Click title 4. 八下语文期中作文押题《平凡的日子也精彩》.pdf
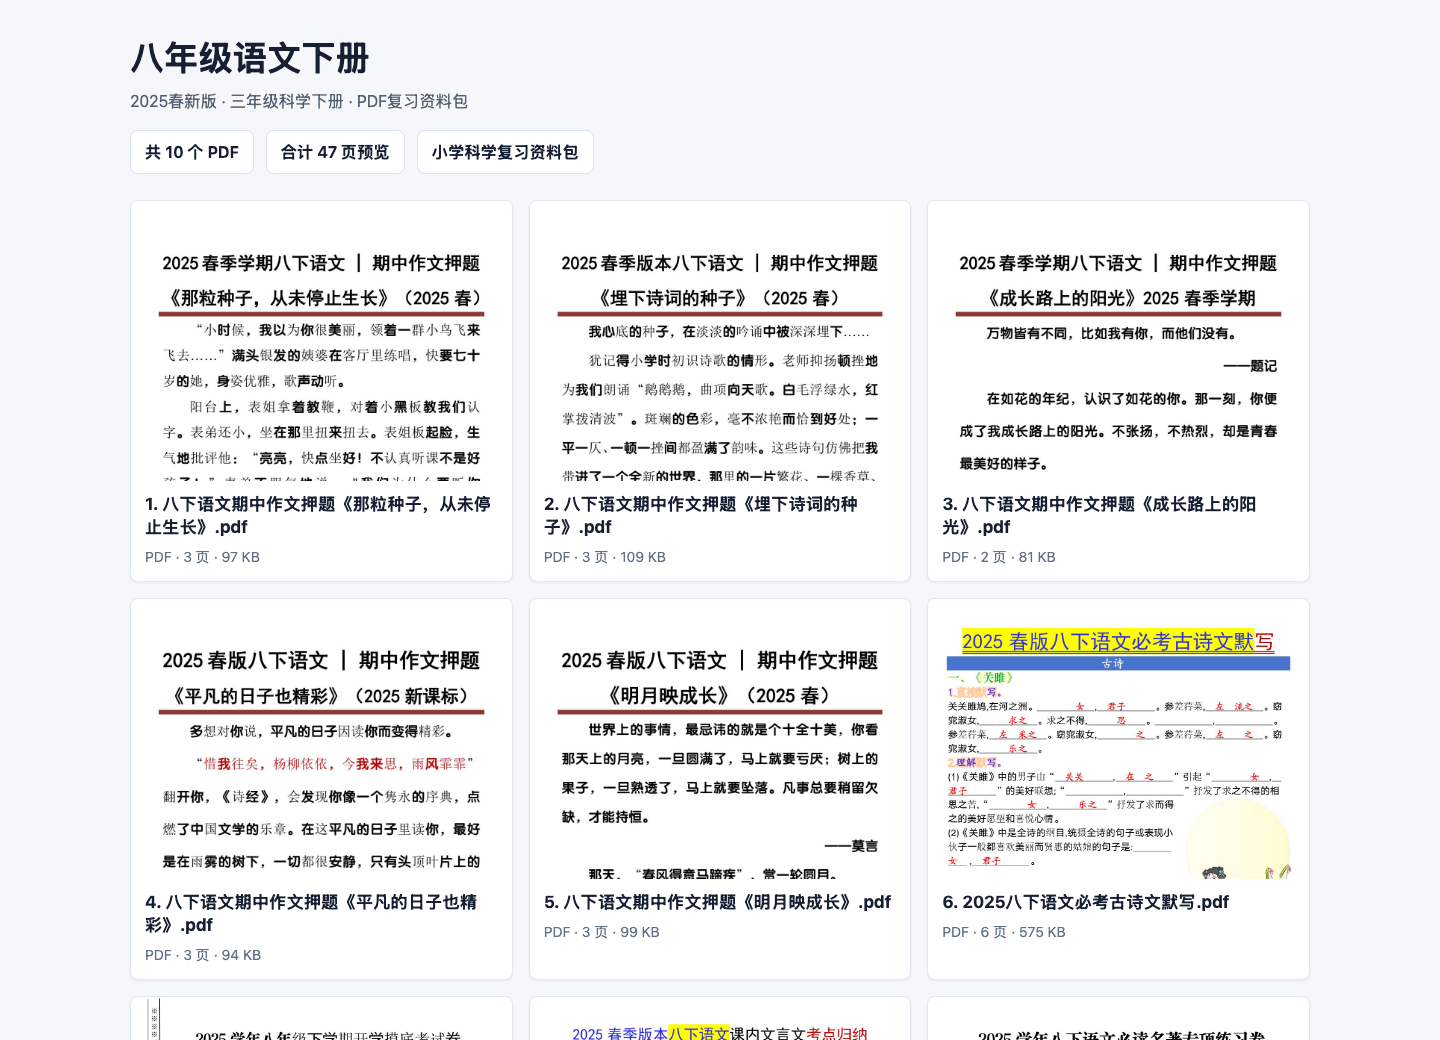 311,913
